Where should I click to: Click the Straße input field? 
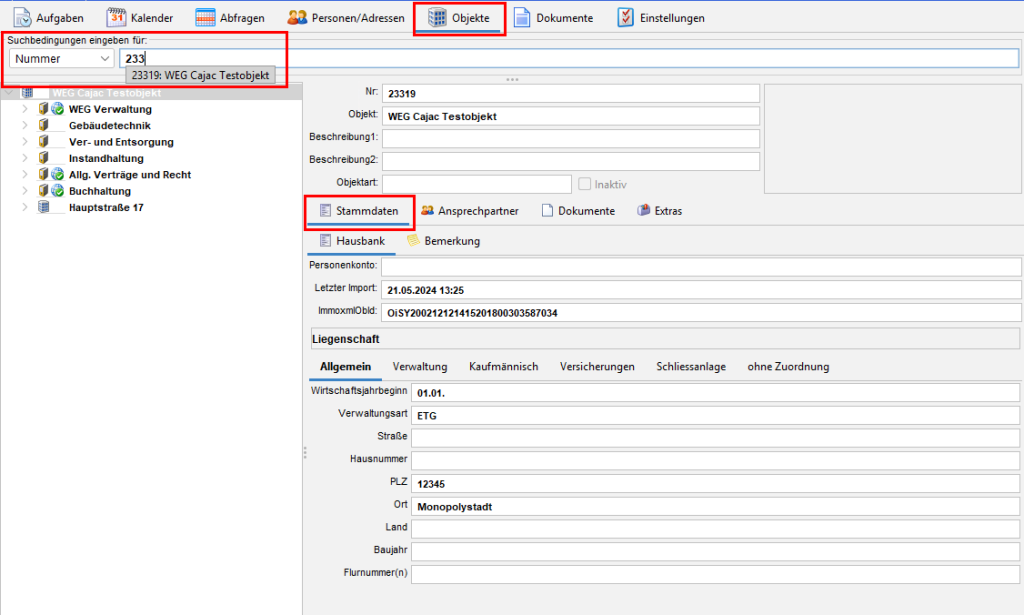click(x=714, y=437)
